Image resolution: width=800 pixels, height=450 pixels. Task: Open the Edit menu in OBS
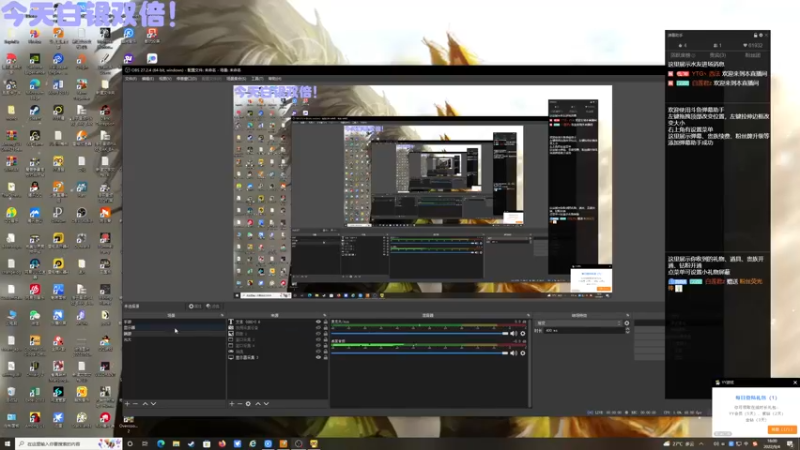tap(147, 79)
